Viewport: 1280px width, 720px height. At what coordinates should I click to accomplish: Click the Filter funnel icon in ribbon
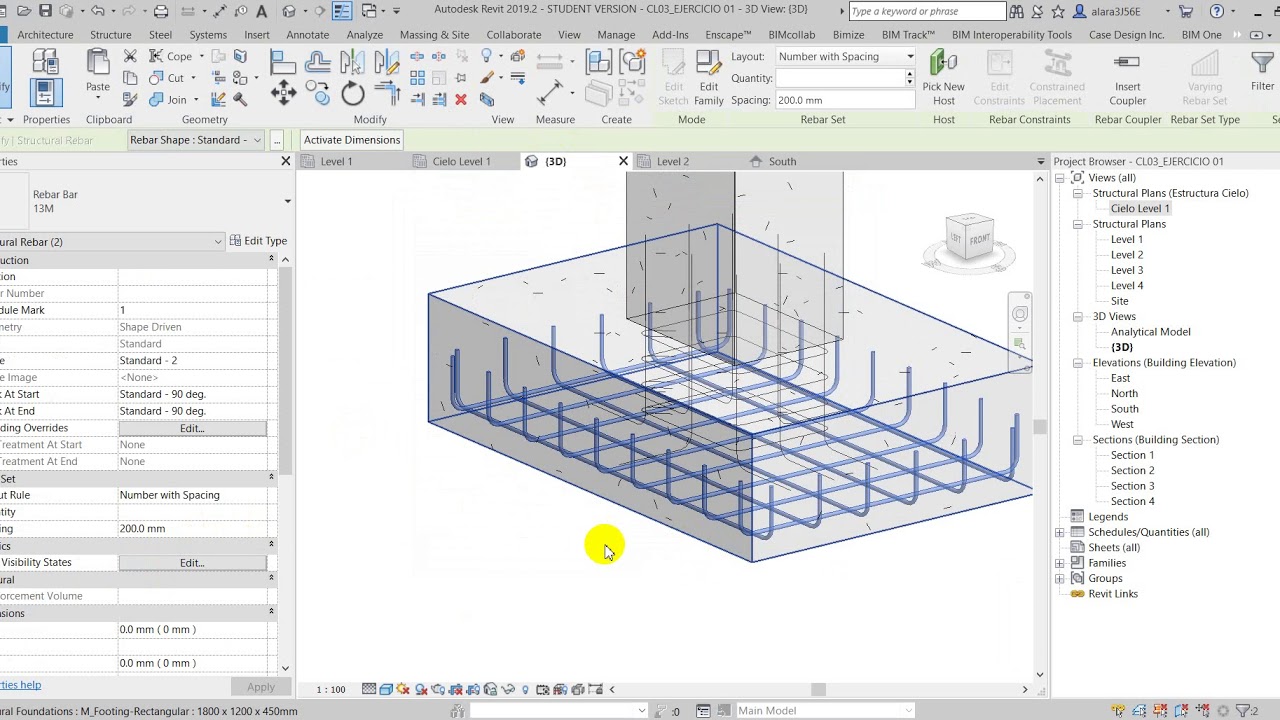1263,63
